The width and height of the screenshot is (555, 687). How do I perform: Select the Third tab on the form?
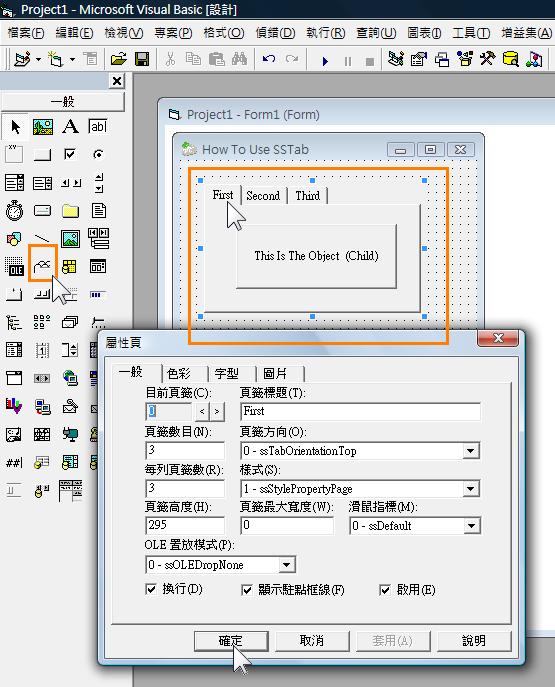pyautogui.click(x=308, y=196)
